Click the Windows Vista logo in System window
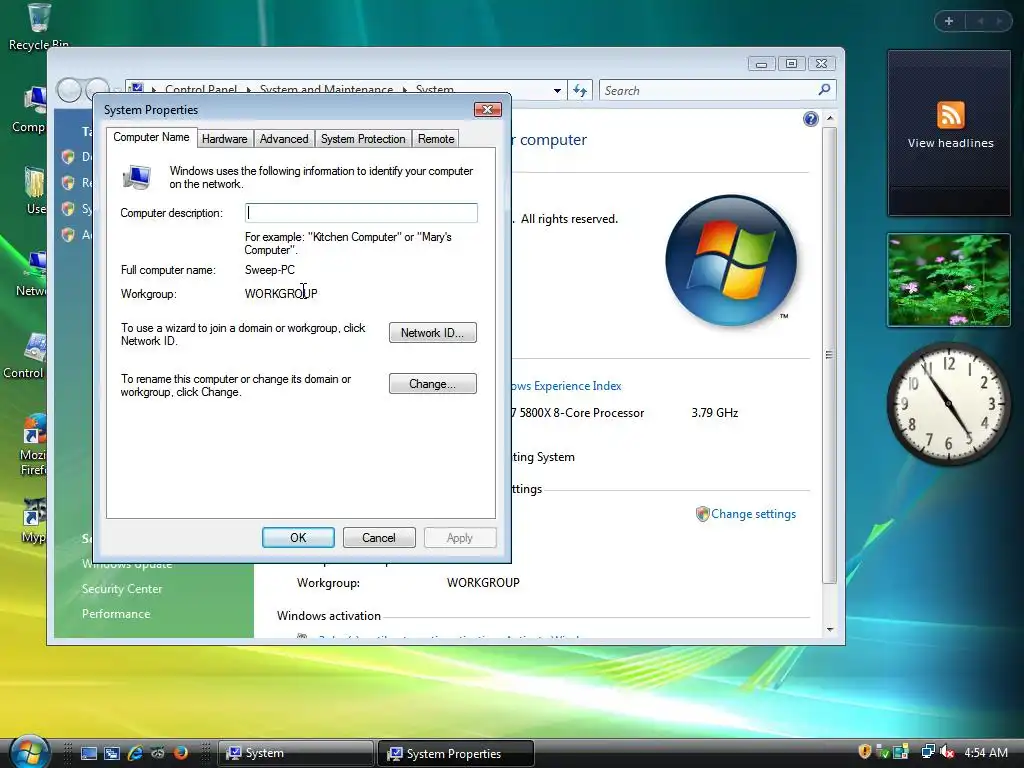Viewport: 1024px width, 768px height. tap(731, 260)
